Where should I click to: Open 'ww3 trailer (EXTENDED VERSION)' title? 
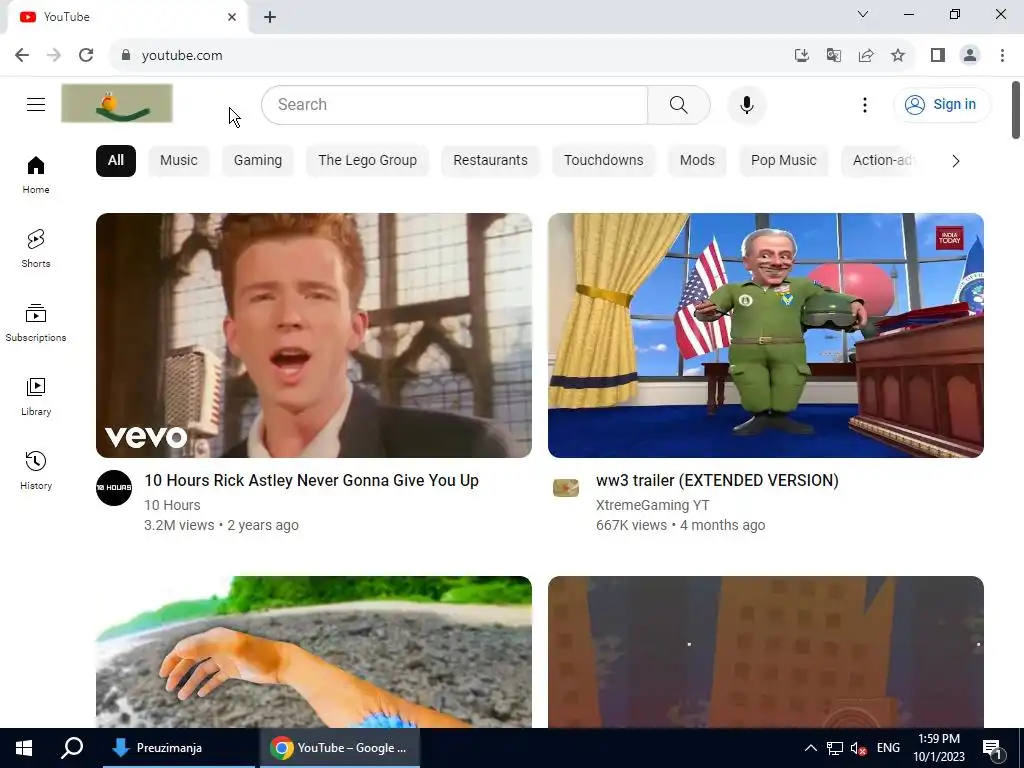coord(717,481)
